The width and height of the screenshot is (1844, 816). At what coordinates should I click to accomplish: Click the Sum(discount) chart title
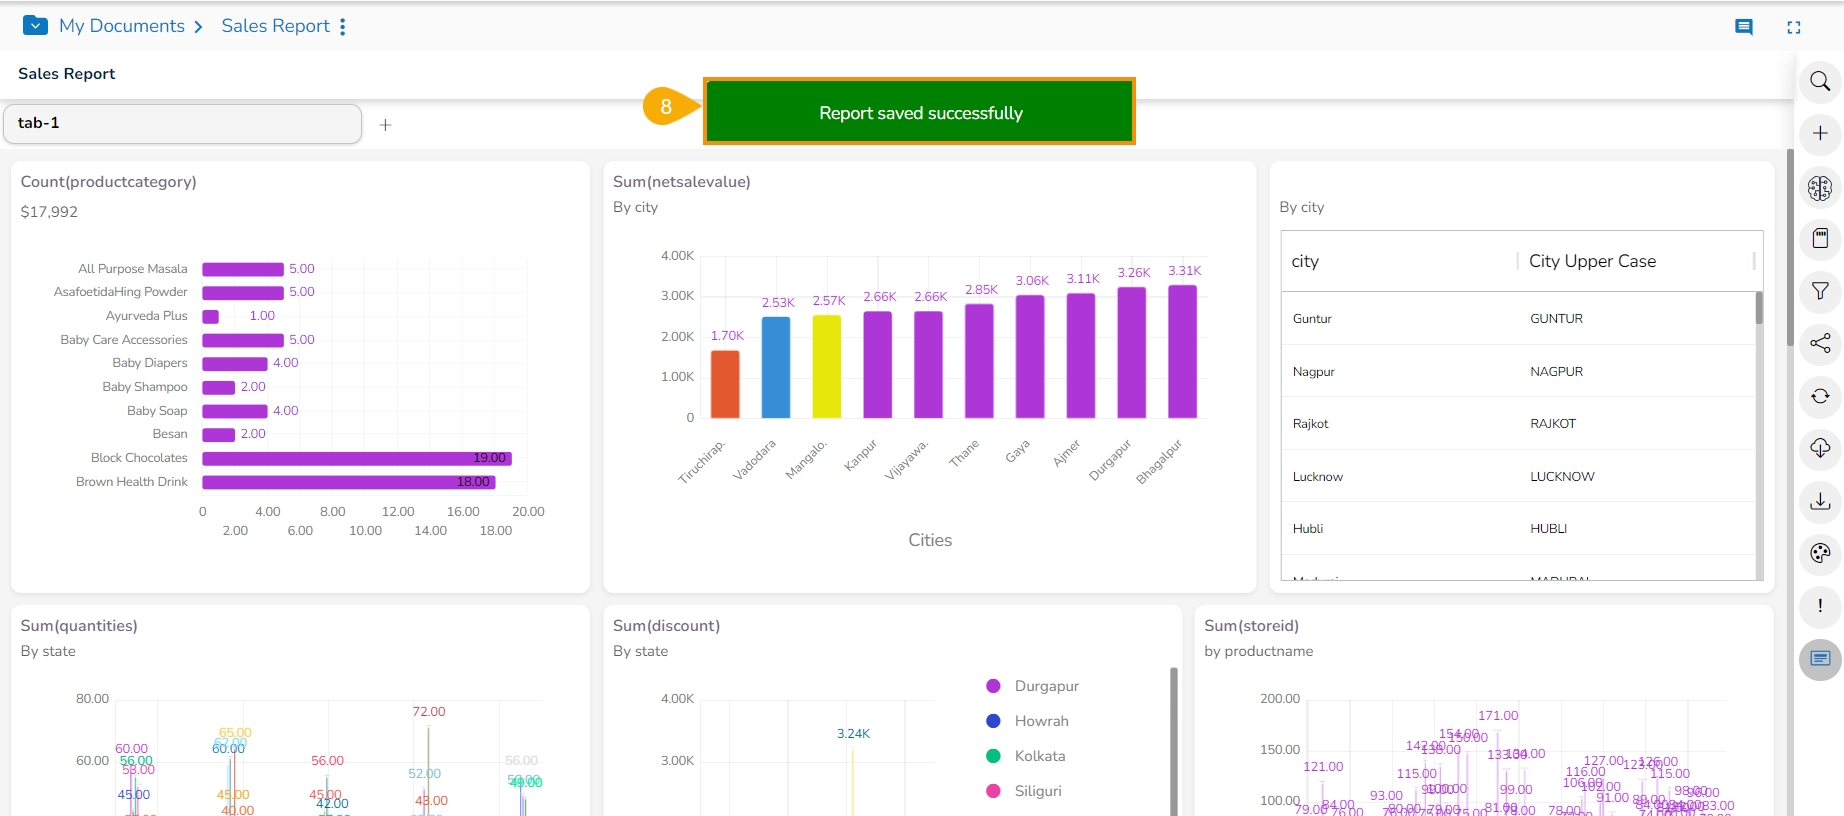[x=666, y=626]
